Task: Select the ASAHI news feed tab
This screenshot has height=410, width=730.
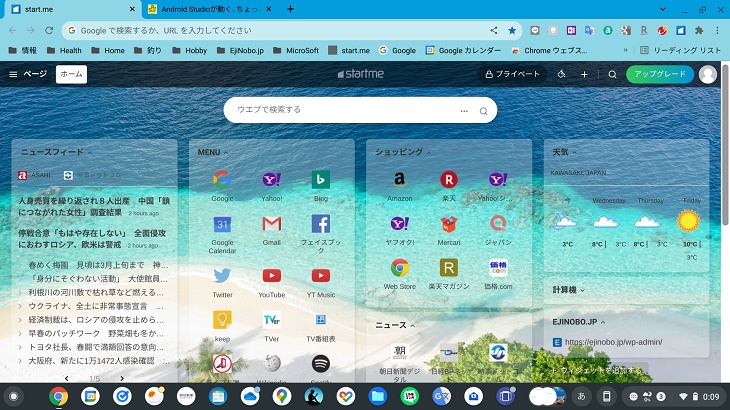Action: click(x=34, y=175)
